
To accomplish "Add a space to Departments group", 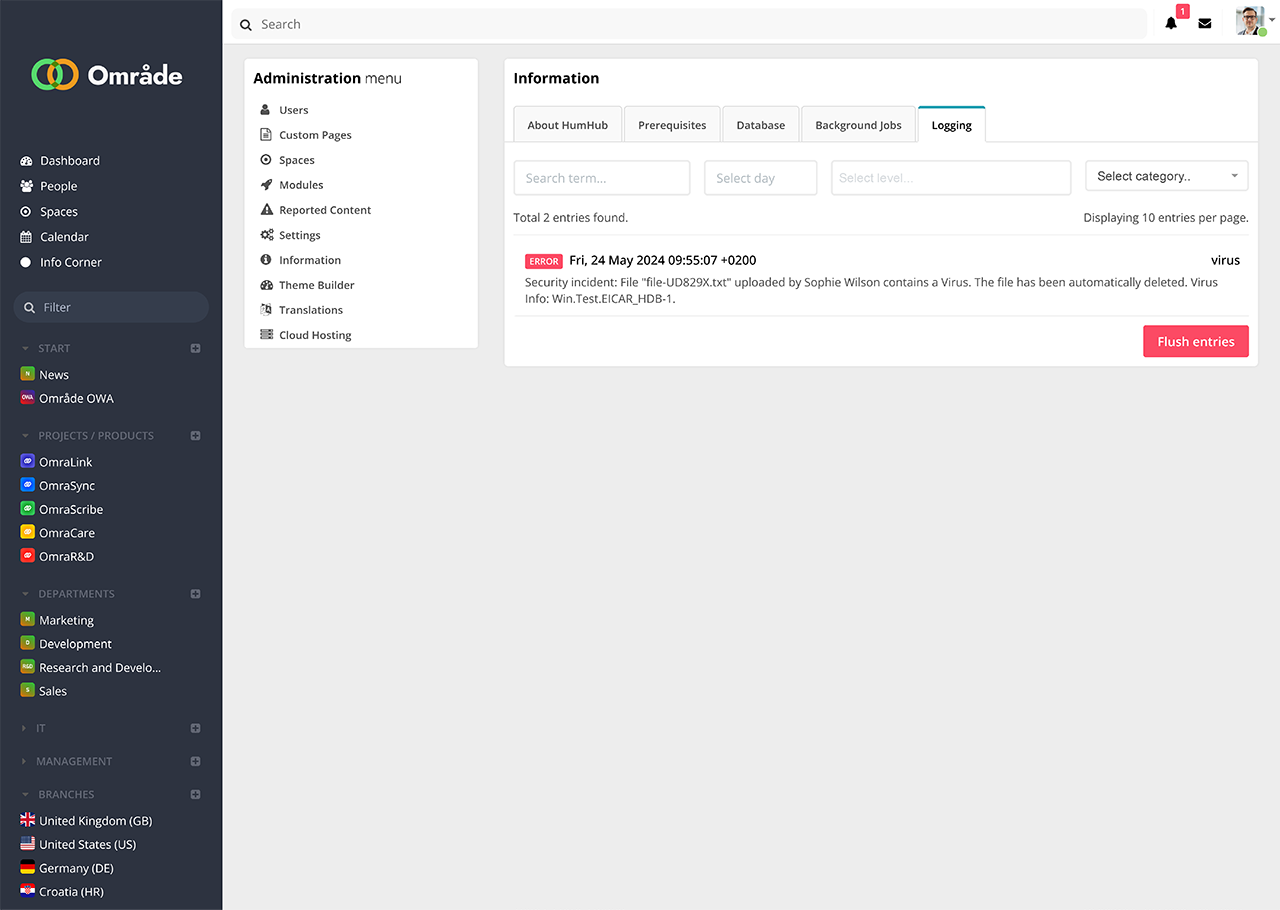I will pyautogui.click(x=196, y=594).
